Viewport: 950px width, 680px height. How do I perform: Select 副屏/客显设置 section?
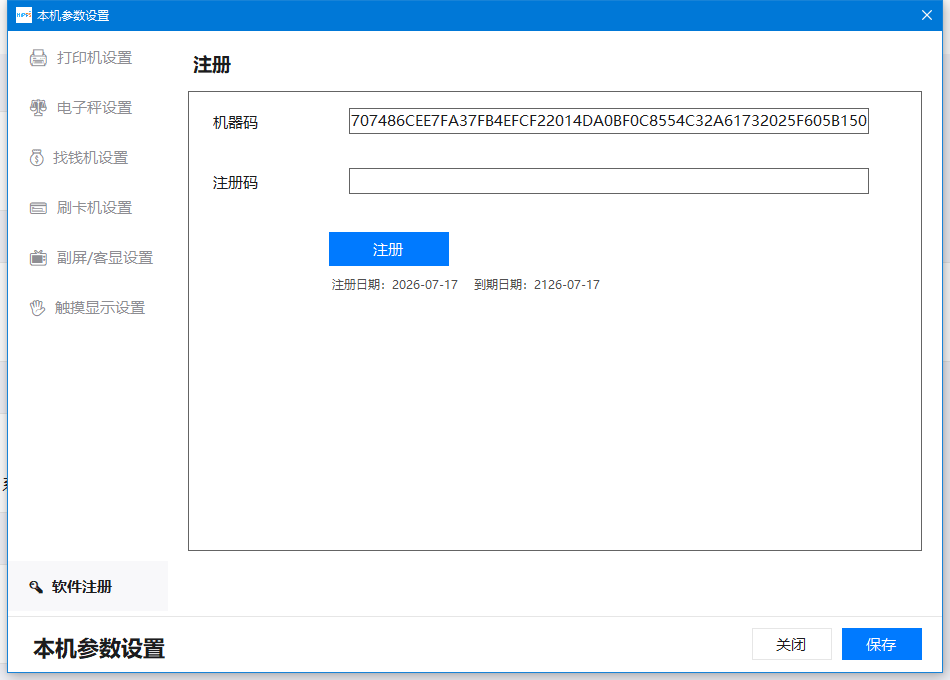pos(88,258)
